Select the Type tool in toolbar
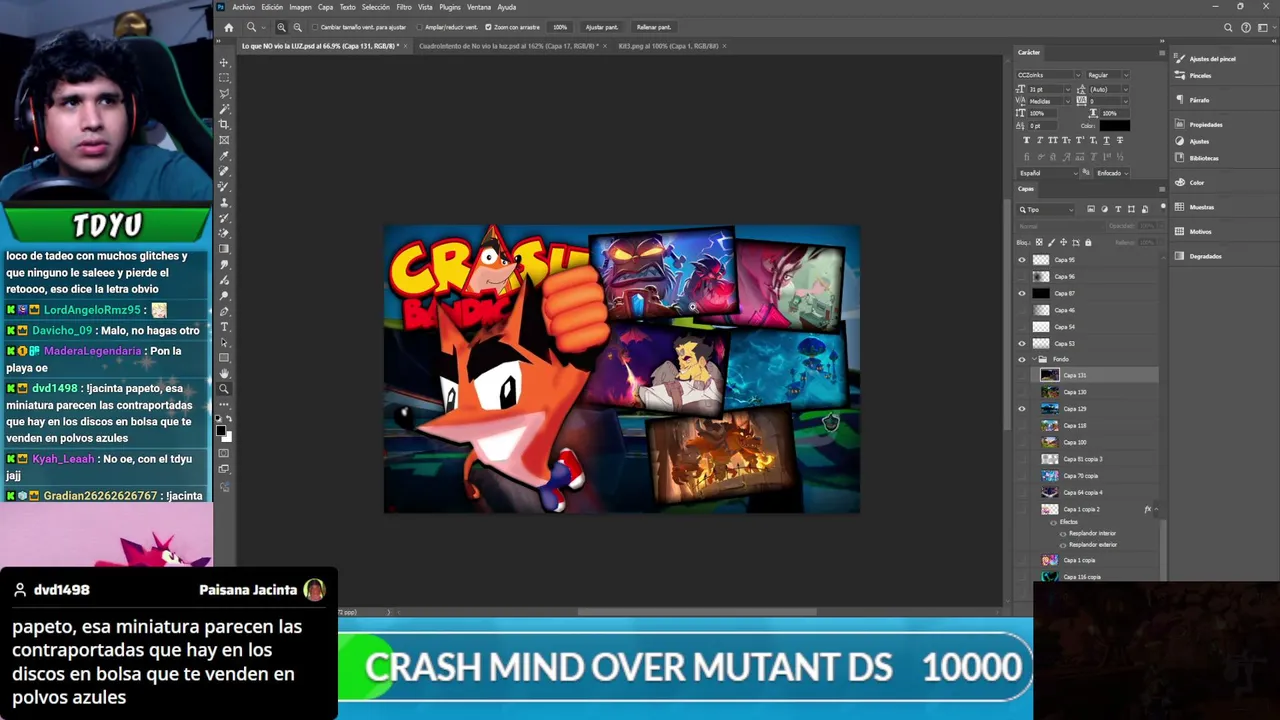1280x720 pixels. click(x=224, y=327)
